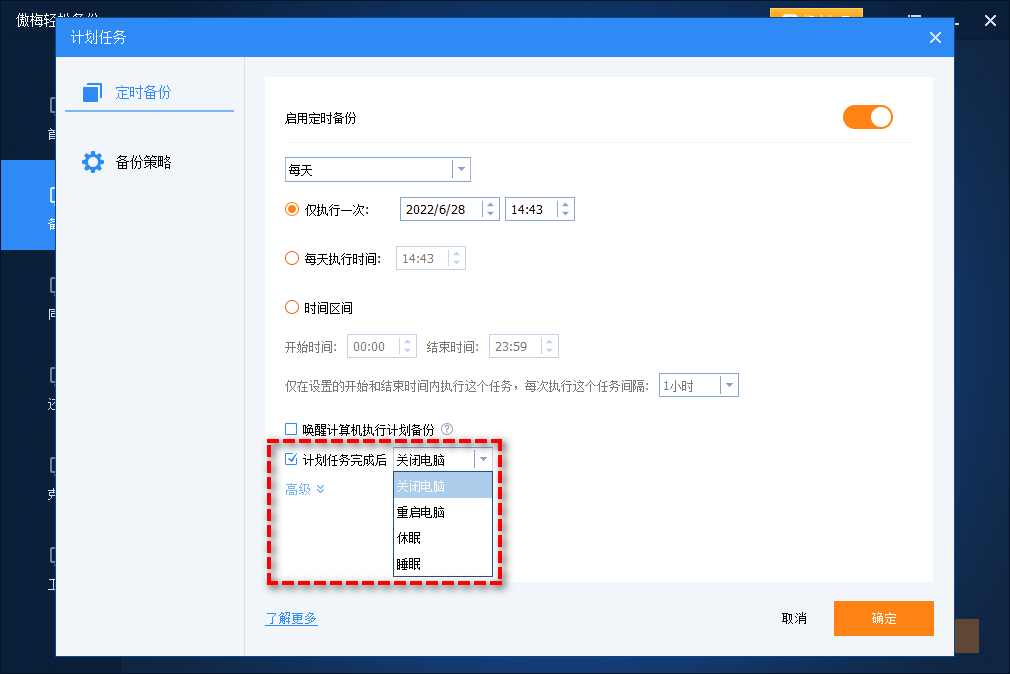Open the 每天 frequency dropdown
The image size is (1010, 674).
(461, 170)
